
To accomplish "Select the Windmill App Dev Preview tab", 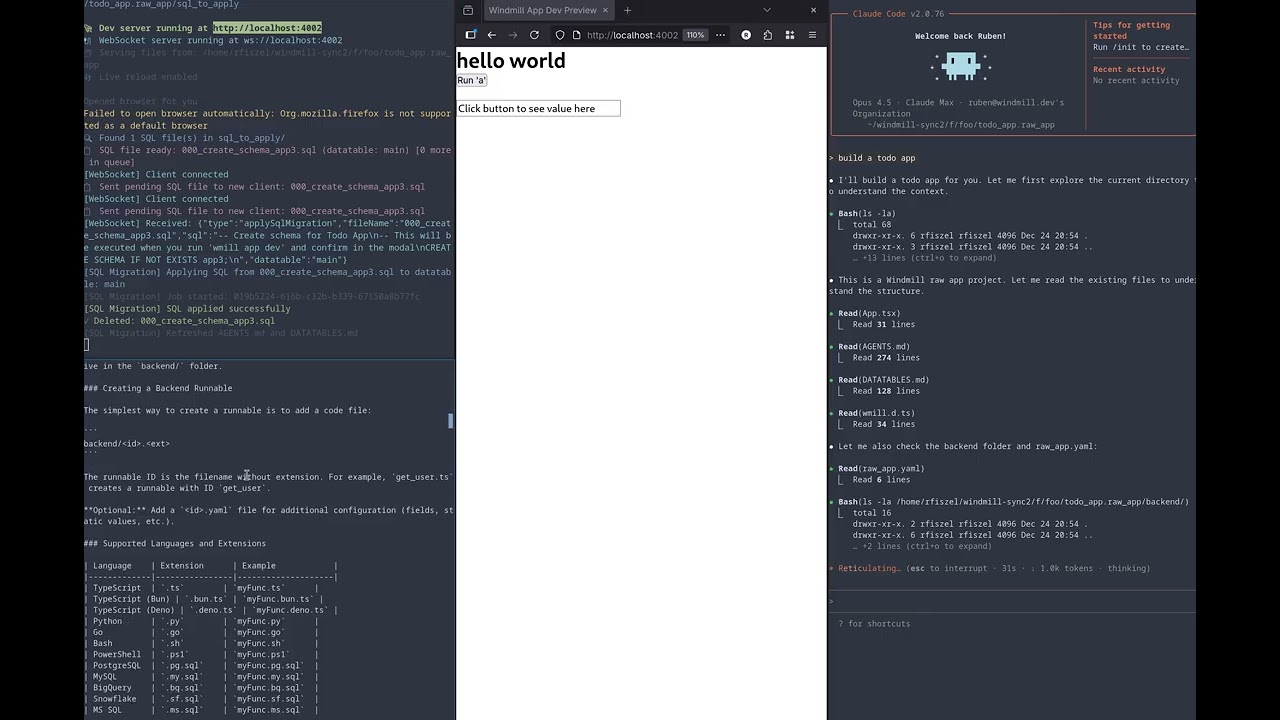I will click(x=542, y=10).
